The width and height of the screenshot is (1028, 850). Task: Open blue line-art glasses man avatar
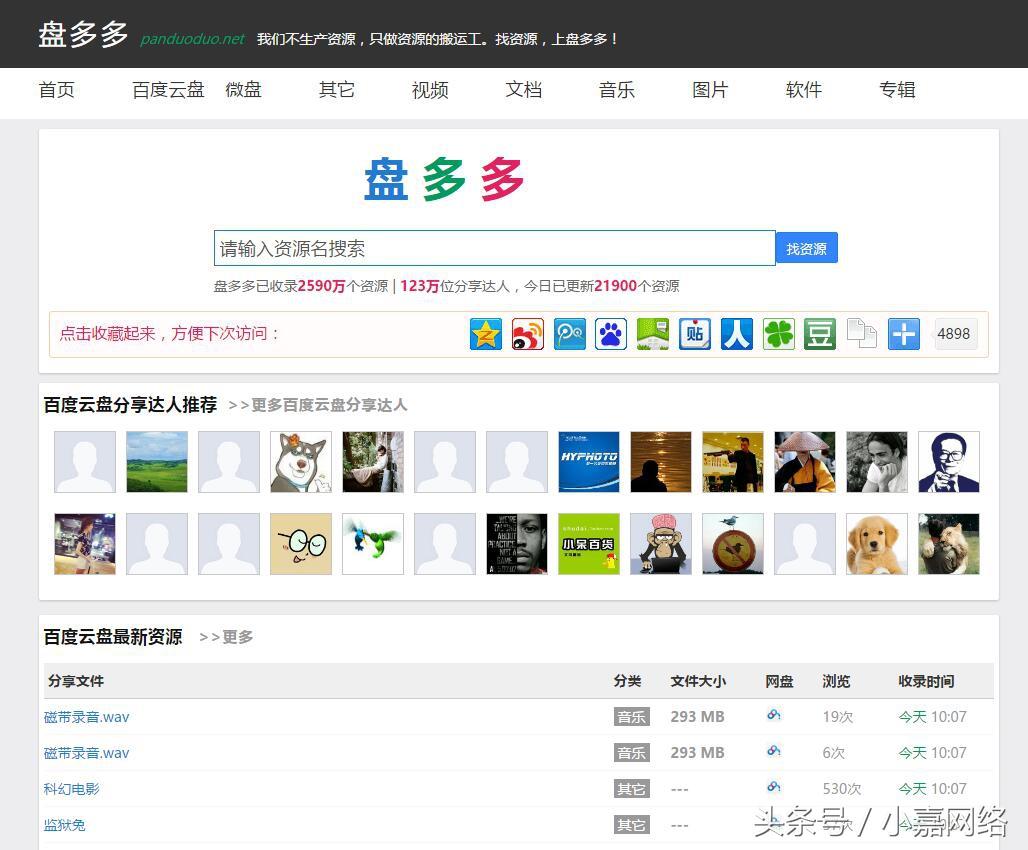pos(949,462)
